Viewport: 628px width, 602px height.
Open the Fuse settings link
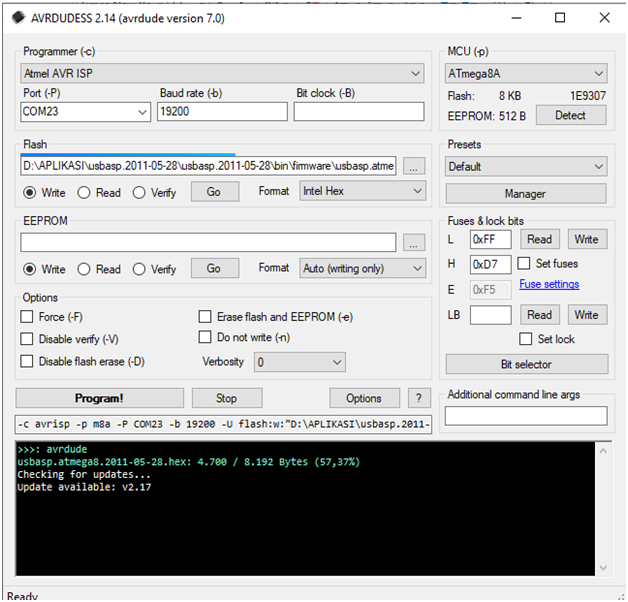549,285
